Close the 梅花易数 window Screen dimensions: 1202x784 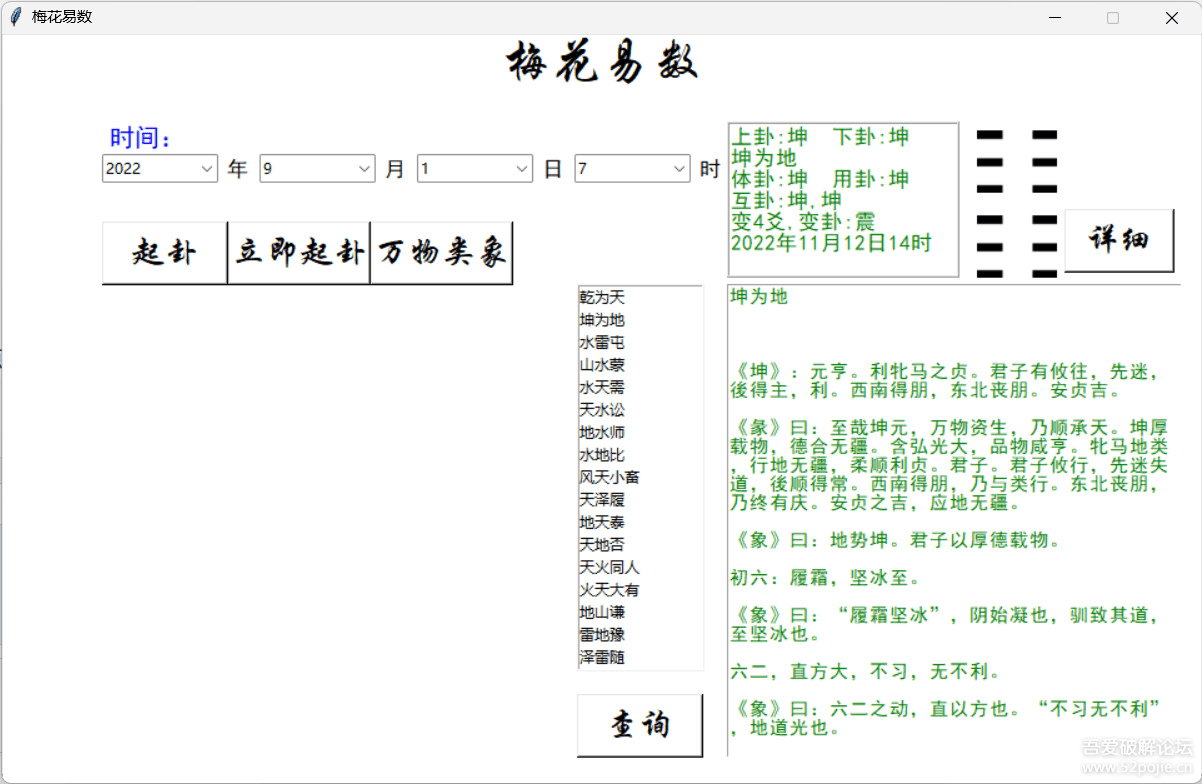pos(1171,17)
